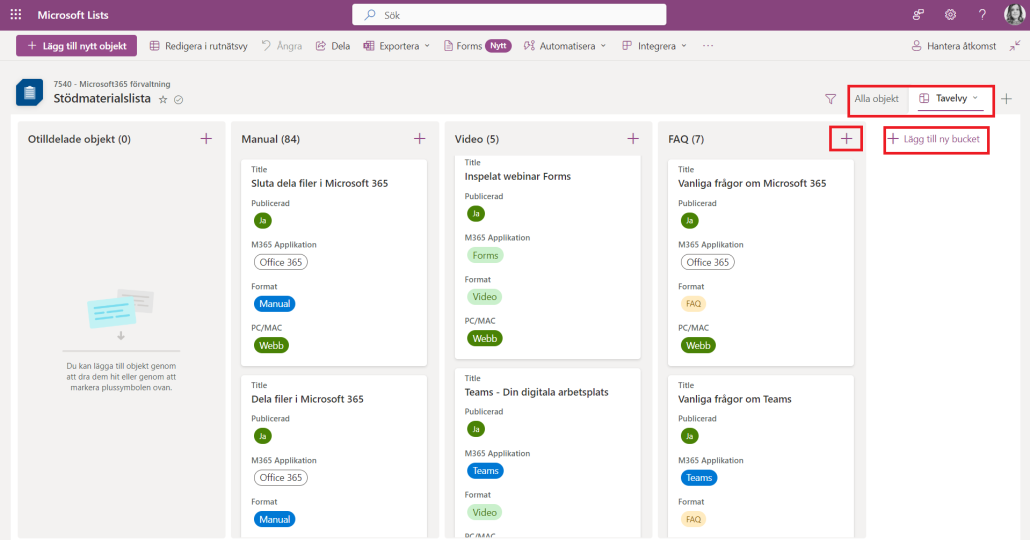
Task: Favorite the list with the star icon
Action: pos(163,100)
